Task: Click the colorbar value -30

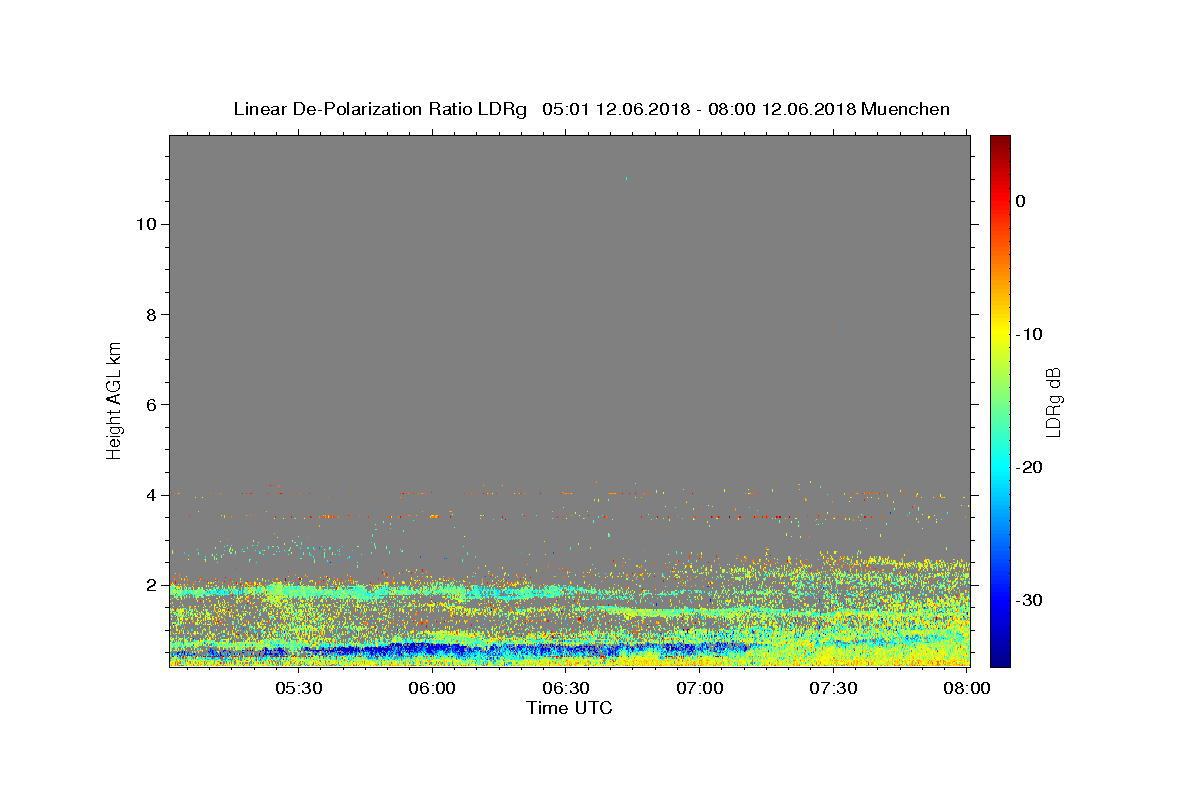Action: (1028, 600)
